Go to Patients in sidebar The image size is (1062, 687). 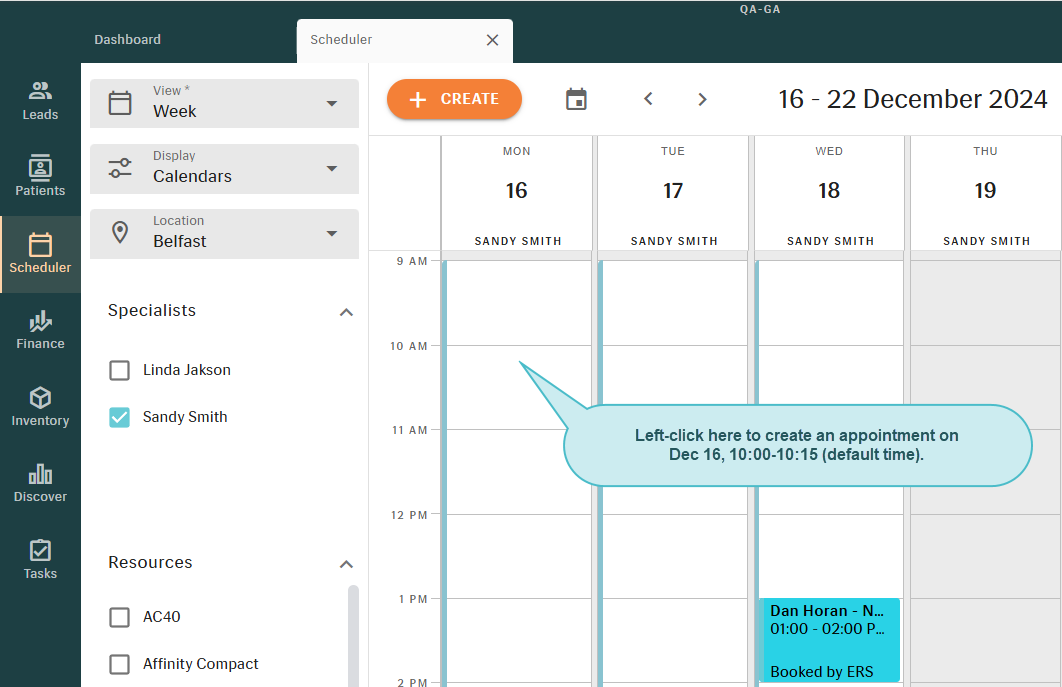40,177
